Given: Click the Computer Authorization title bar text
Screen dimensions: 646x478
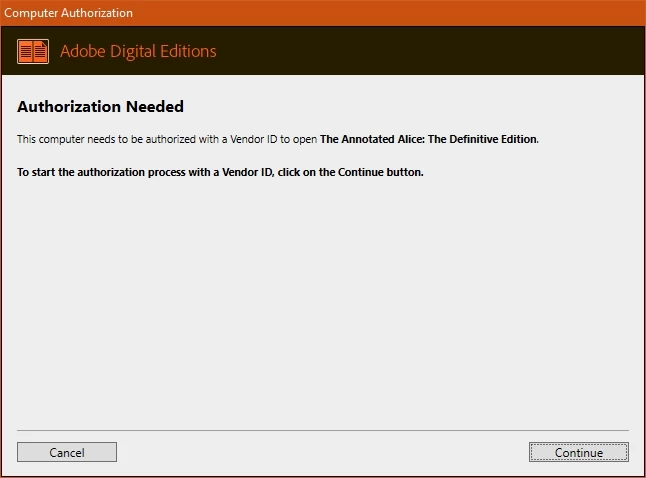Looking at the screenshot, I should point(68,13).
